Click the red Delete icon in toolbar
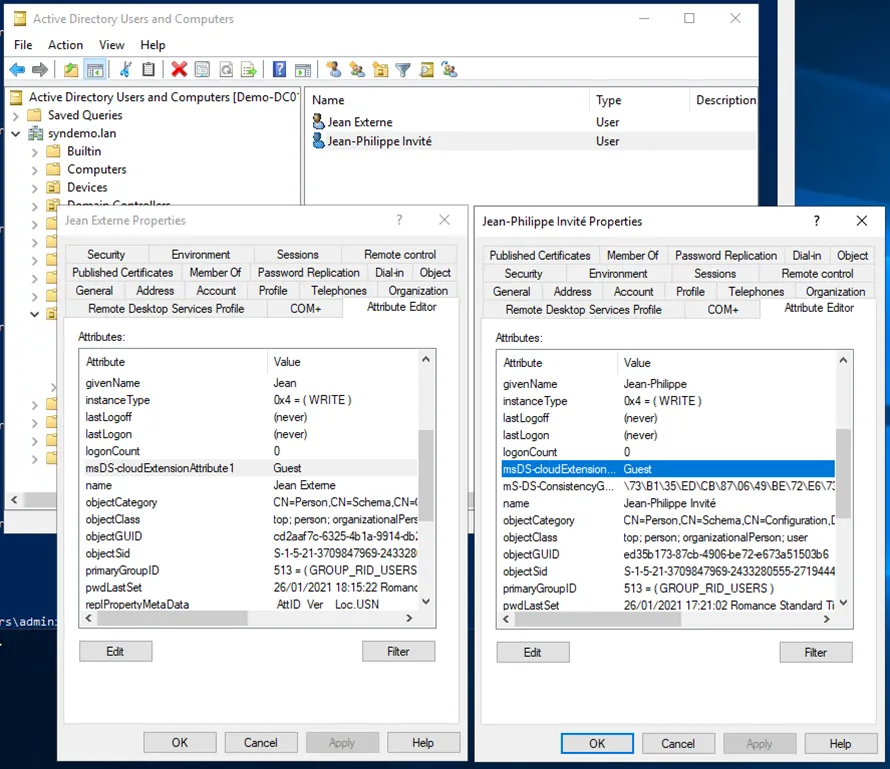The image size is (890, 769). tap(179, 69)
